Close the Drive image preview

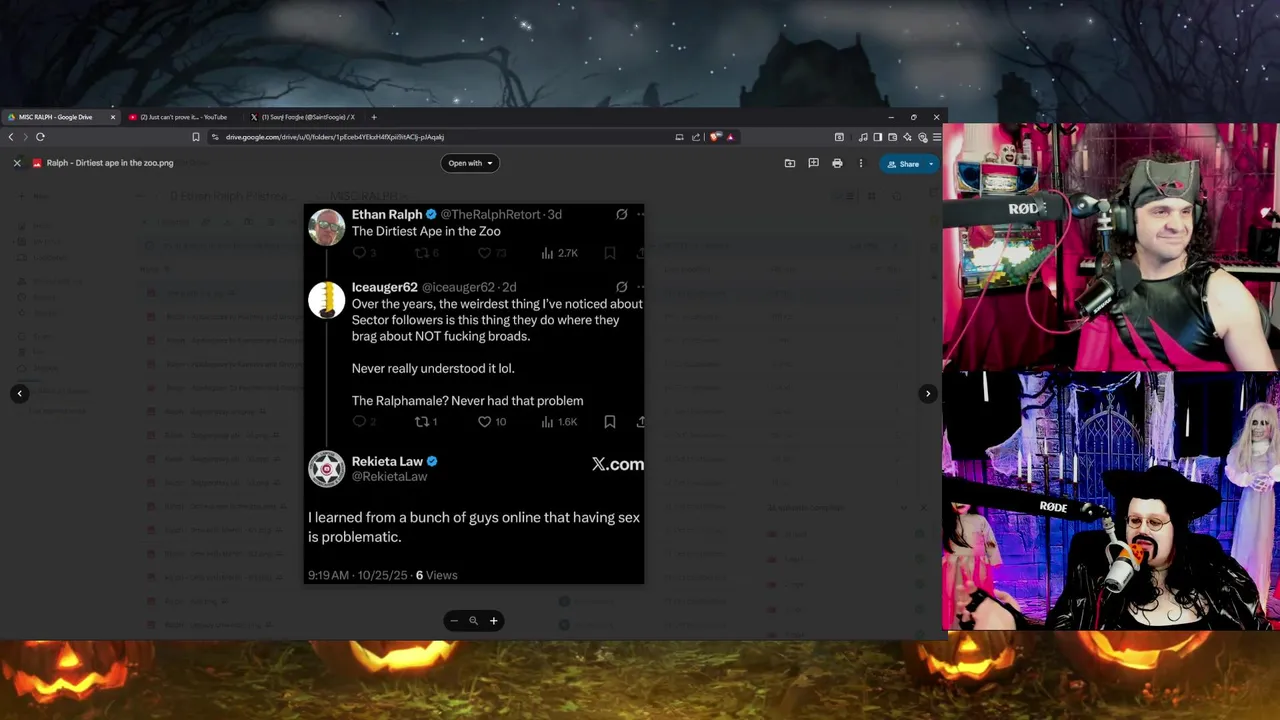(17, 163)
